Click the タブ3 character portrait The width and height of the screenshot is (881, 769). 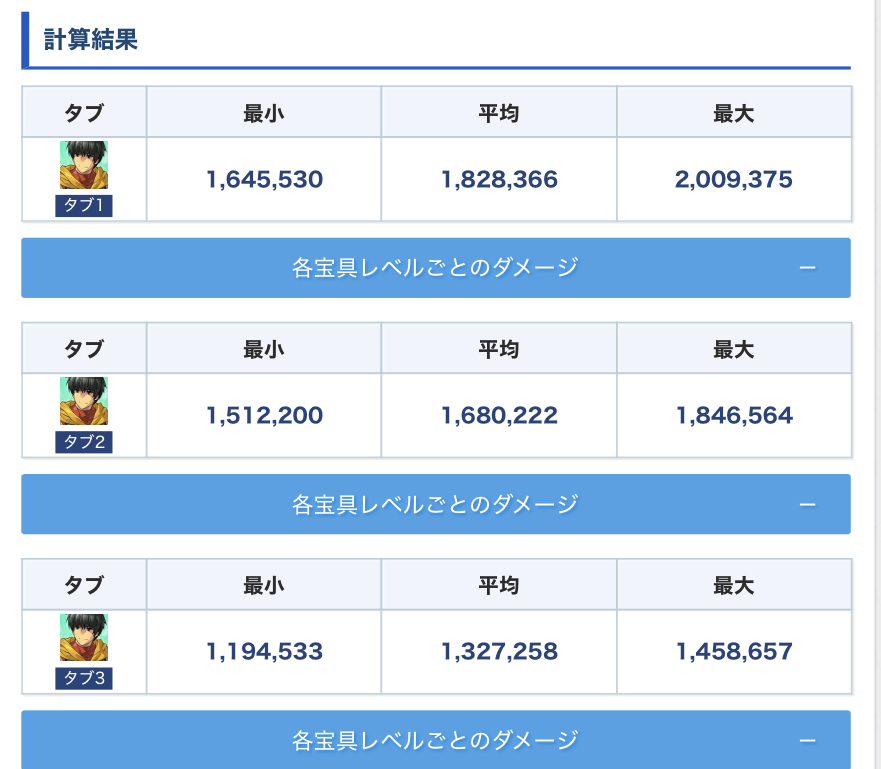tap(84, 637)
